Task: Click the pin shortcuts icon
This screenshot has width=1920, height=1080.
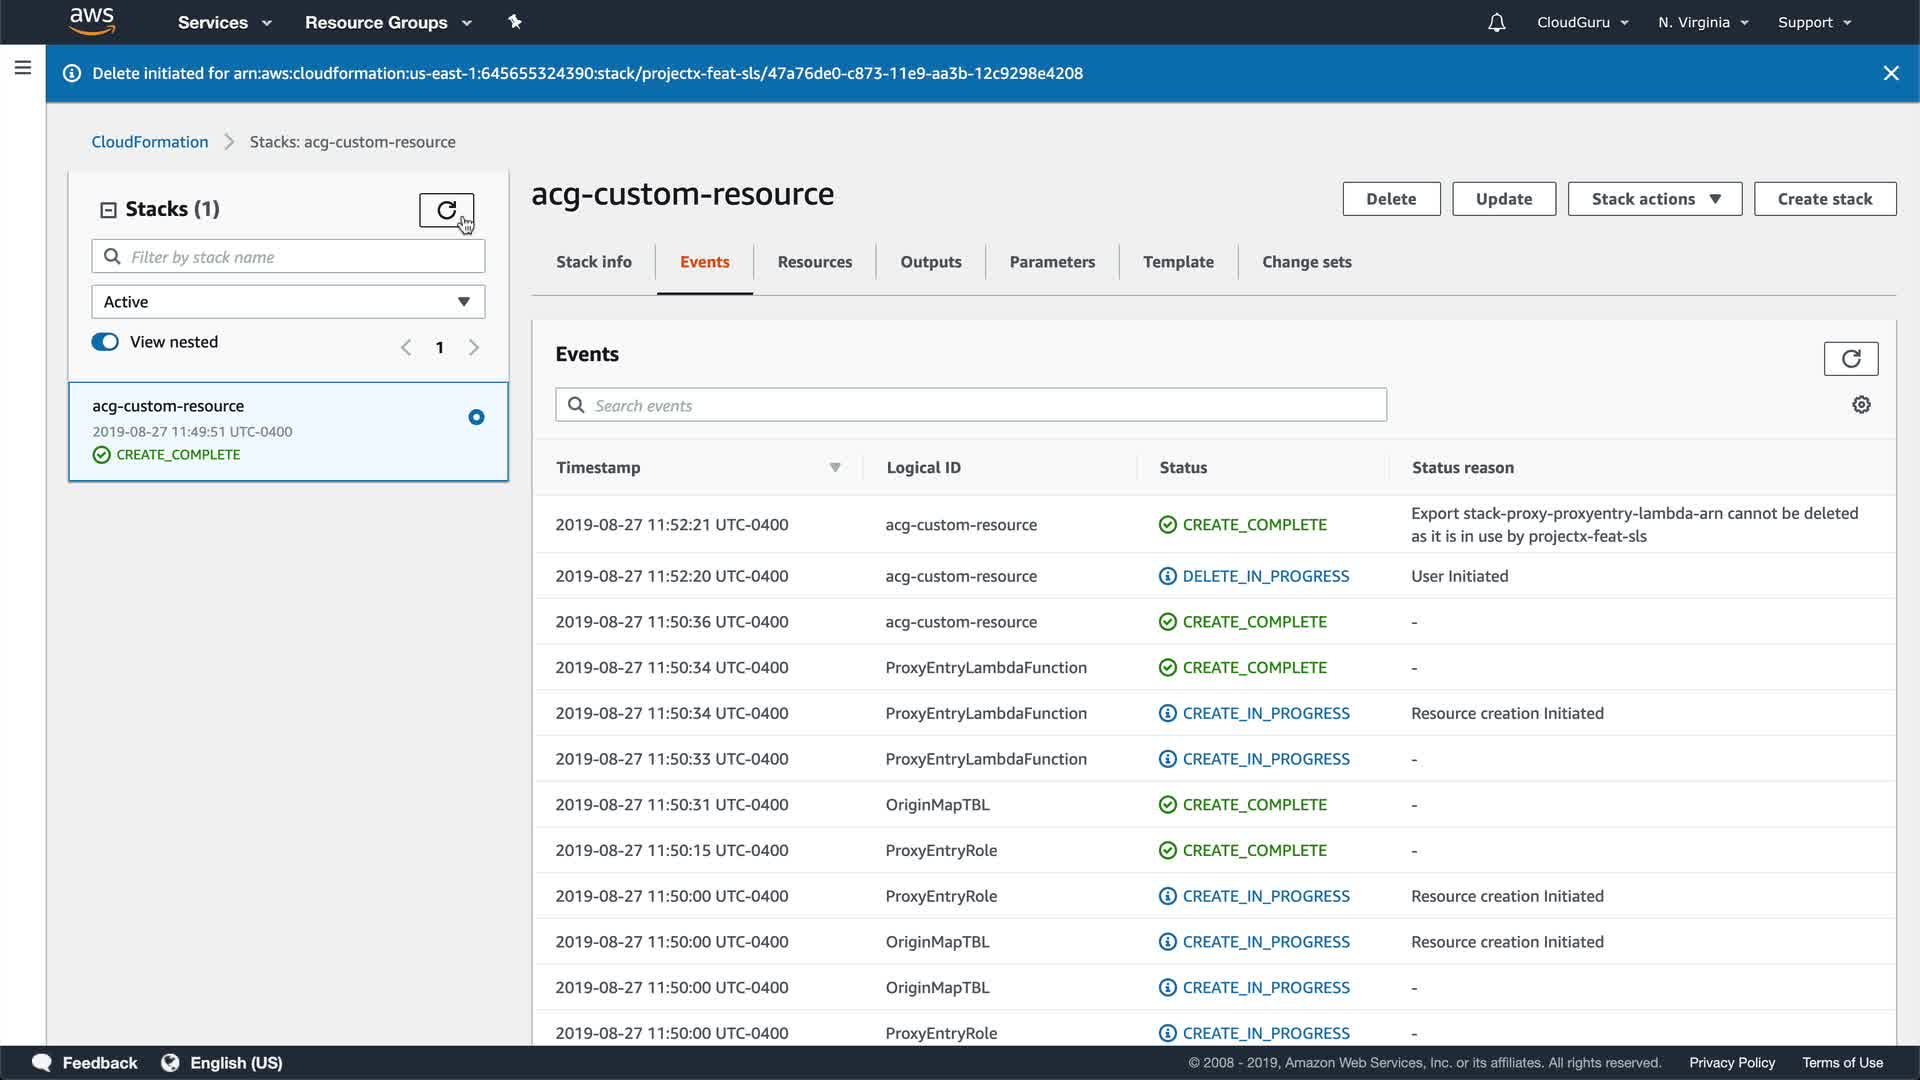Action: point(515,22)
